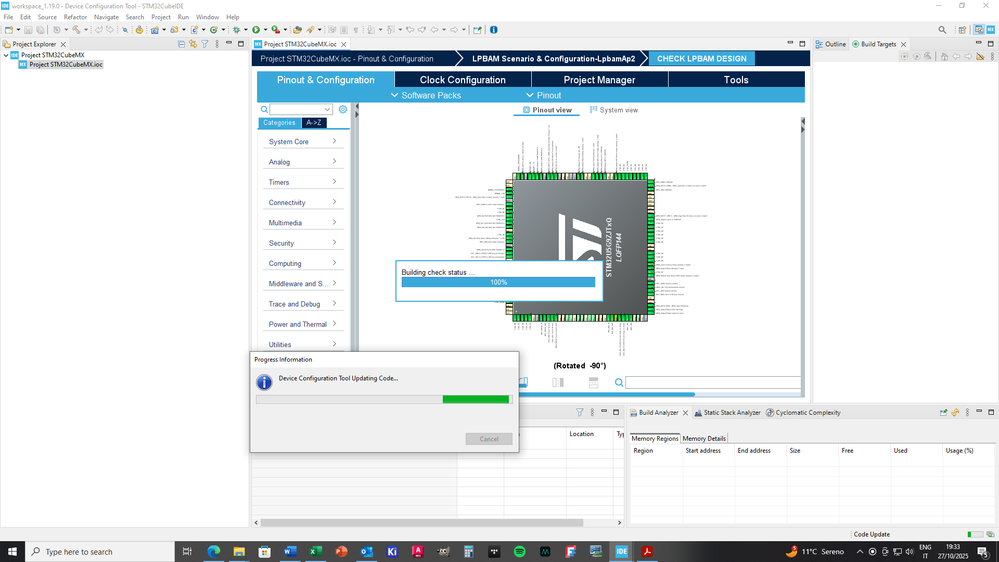The width and height of the screenshot is (999, 562).
Task: Click CHECK LPBAM DESIGN button
Action: (701, 59)
